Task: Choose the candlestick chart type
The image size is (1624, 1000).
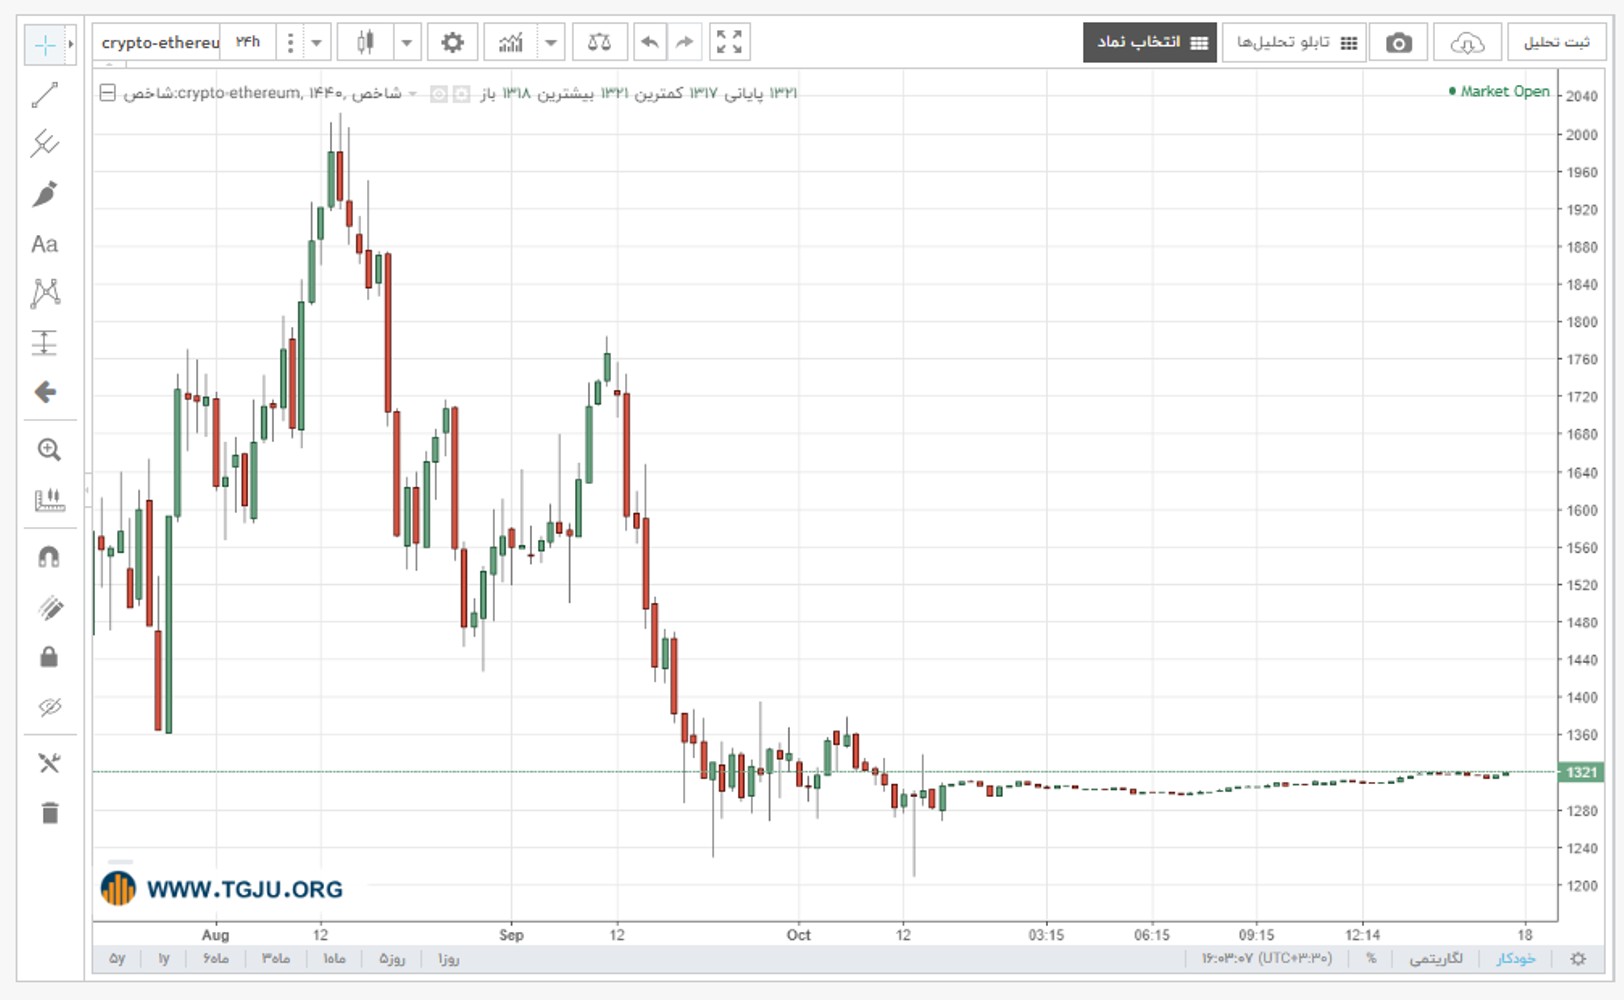Action: 365,42
